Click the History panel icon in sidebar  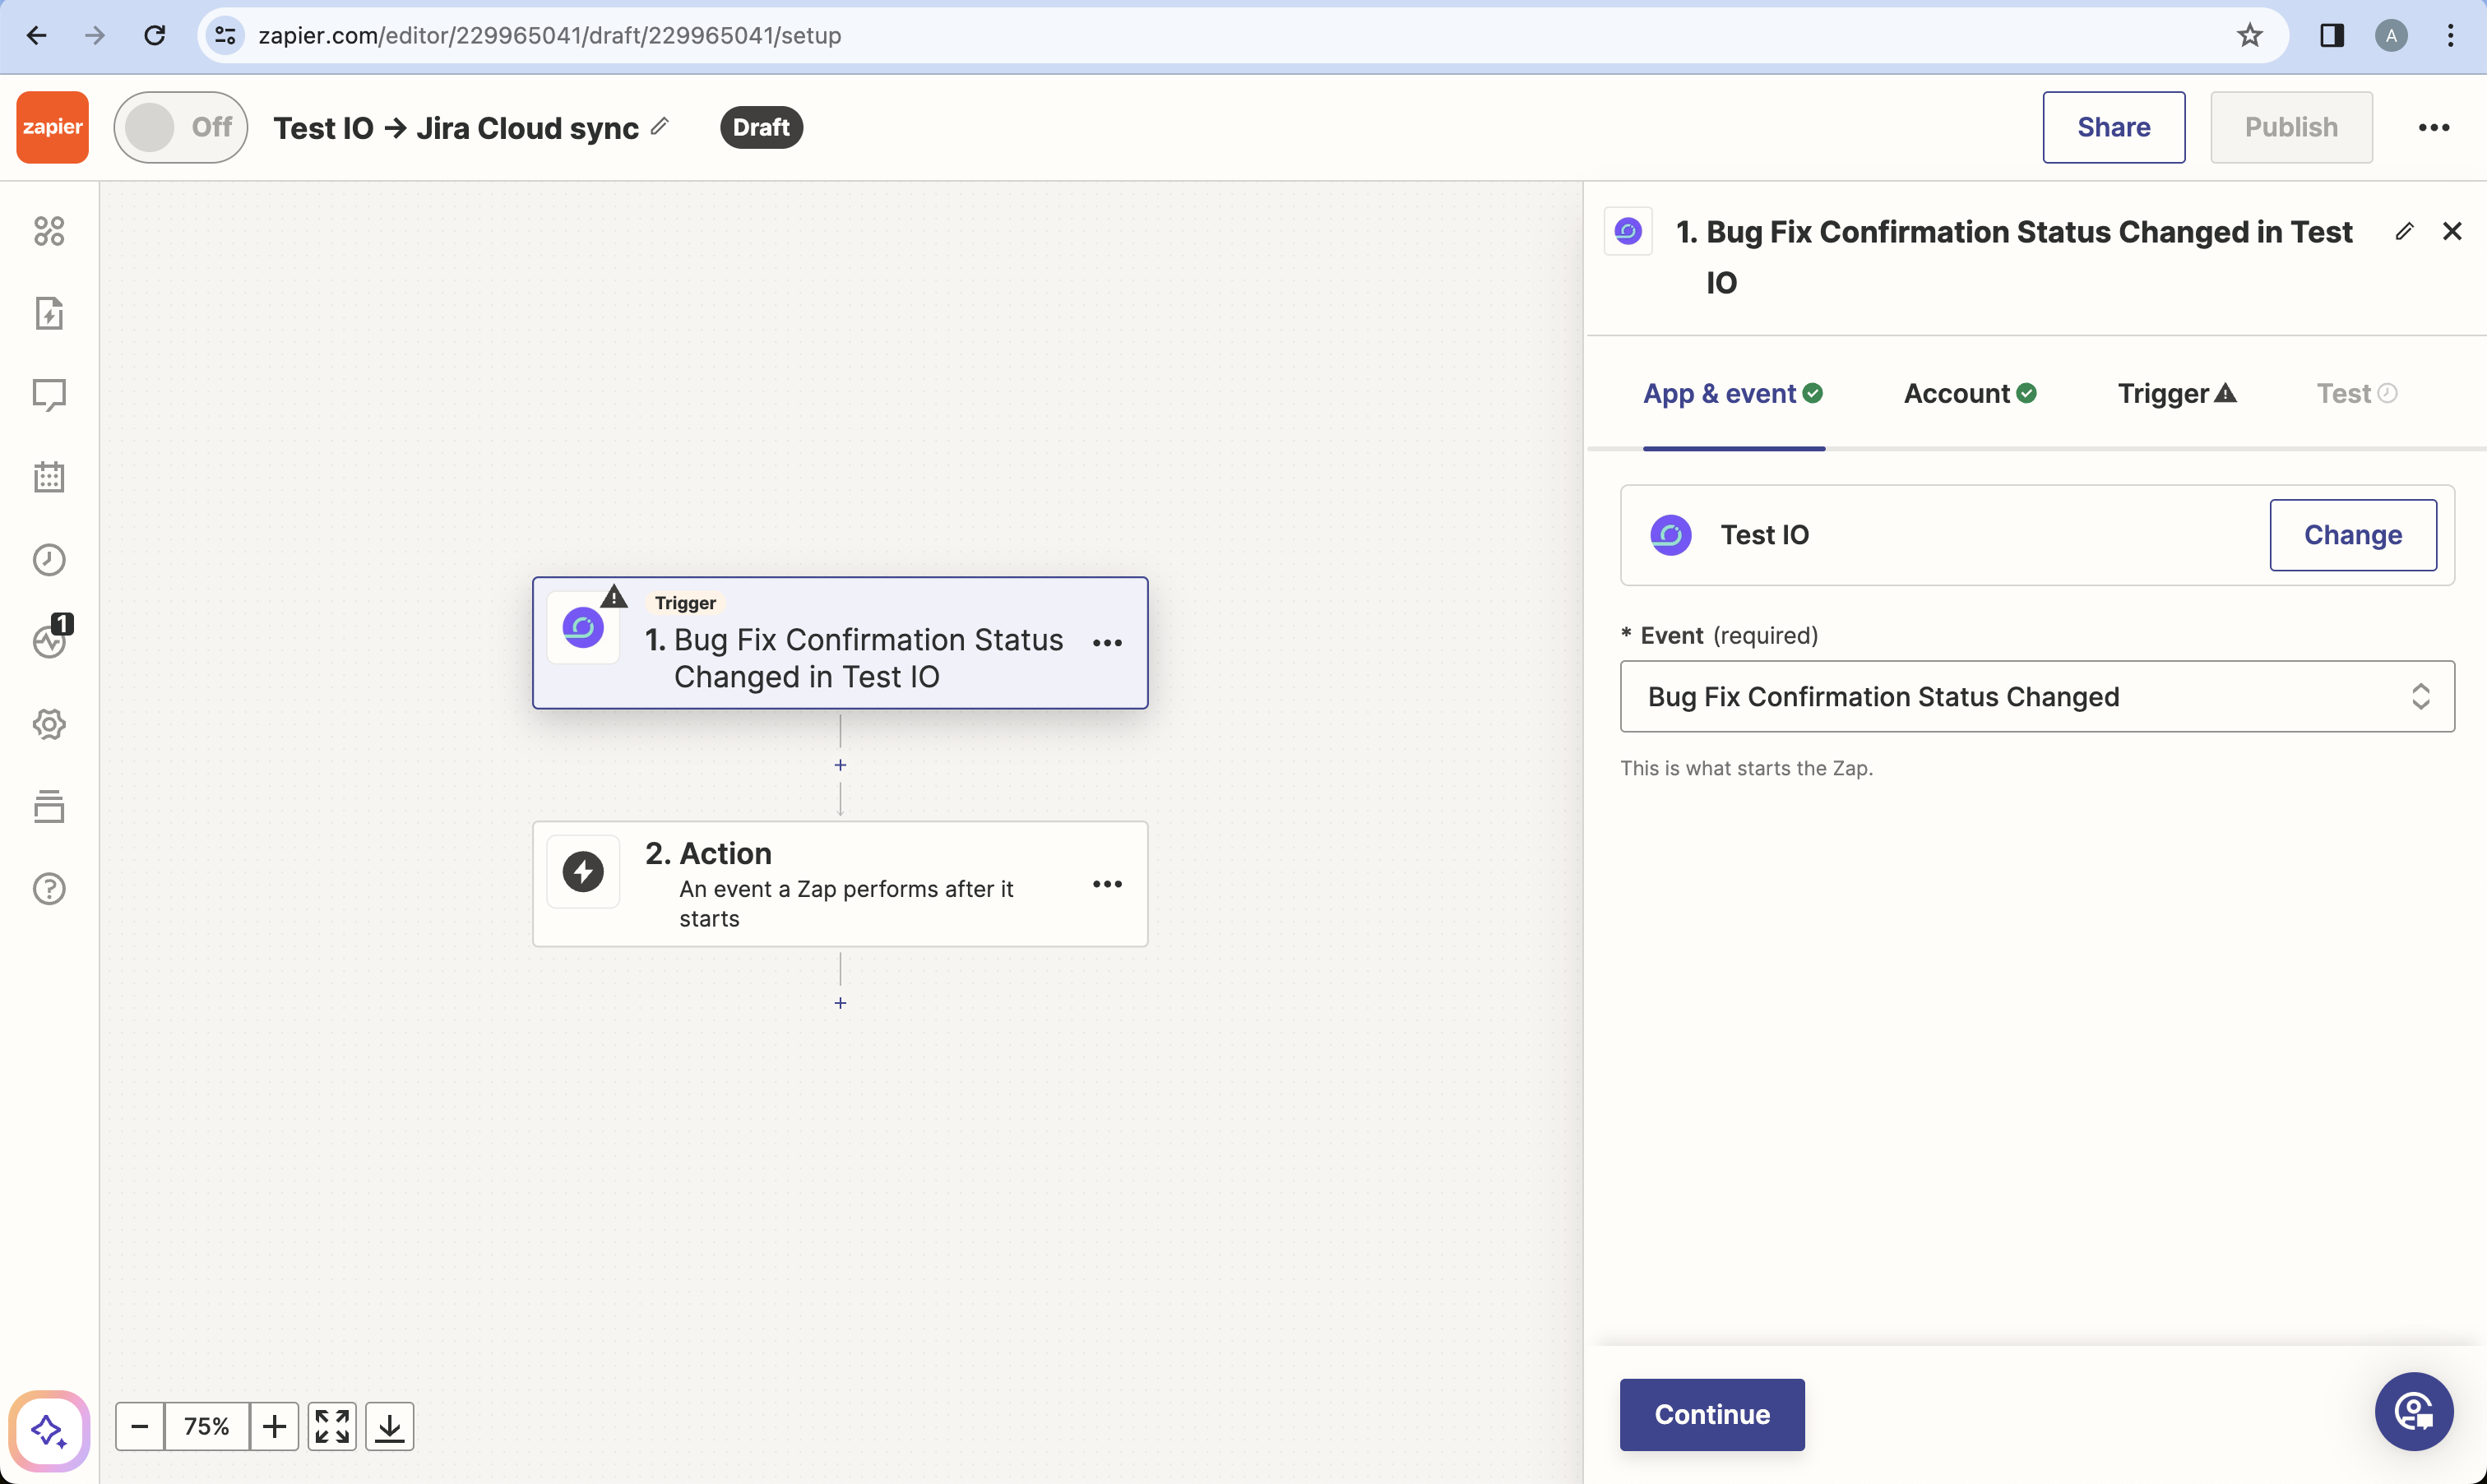click(x=49, y=560)
